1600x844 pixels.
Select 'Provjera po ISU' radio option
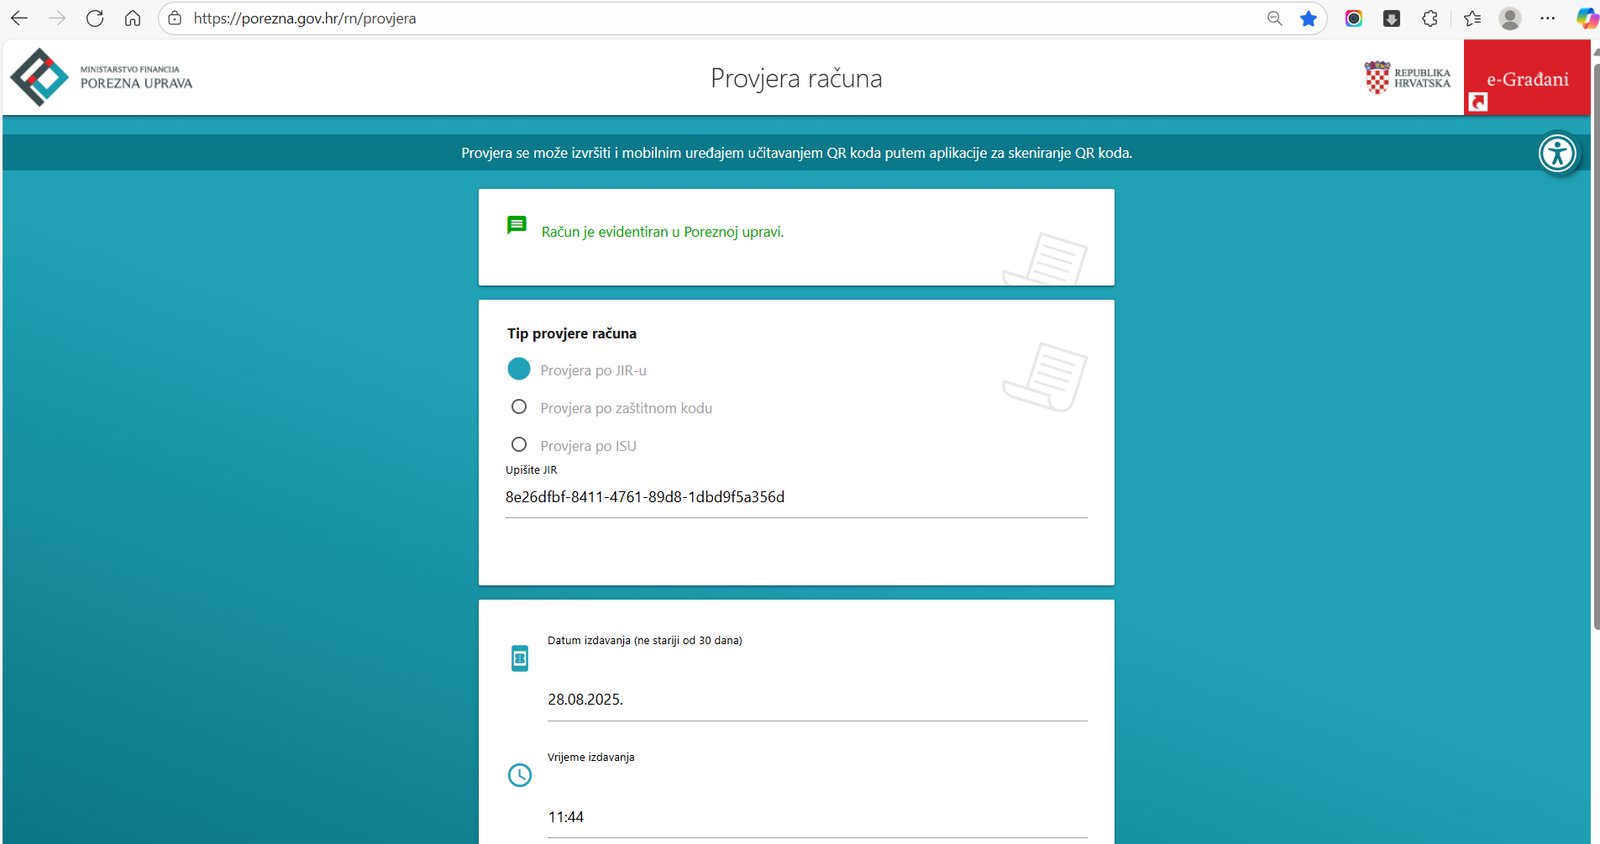coord(519,445)
